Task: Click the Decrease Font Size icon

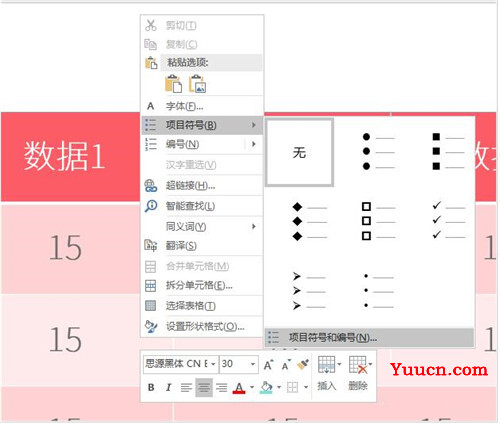Action: tap(286, 365)
